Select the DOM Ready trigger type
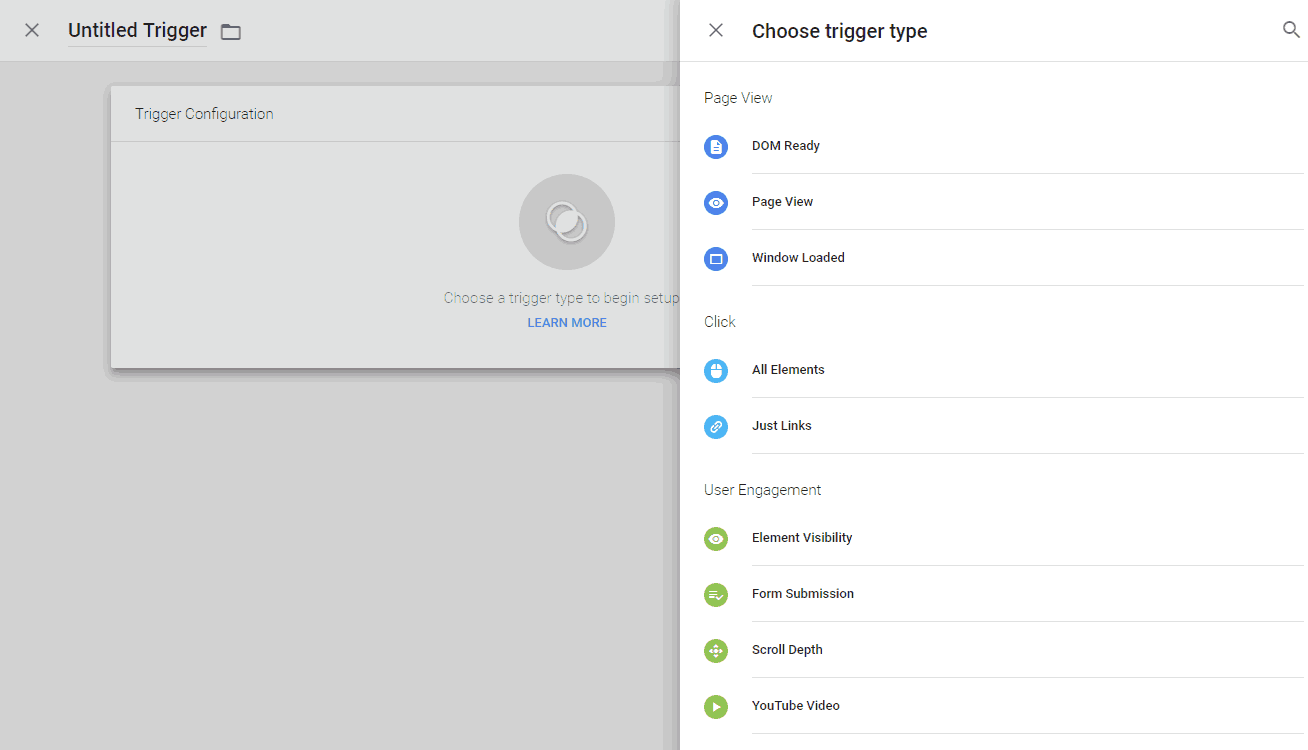This screenshot has height=750, width=1308. pos(786,146)
